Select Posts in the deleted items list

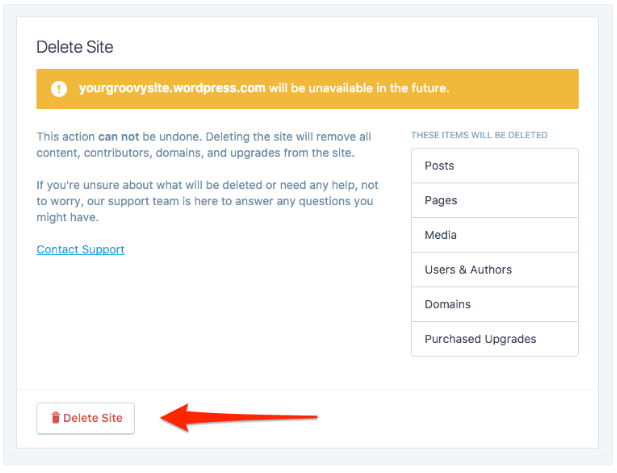click(494, 166)
